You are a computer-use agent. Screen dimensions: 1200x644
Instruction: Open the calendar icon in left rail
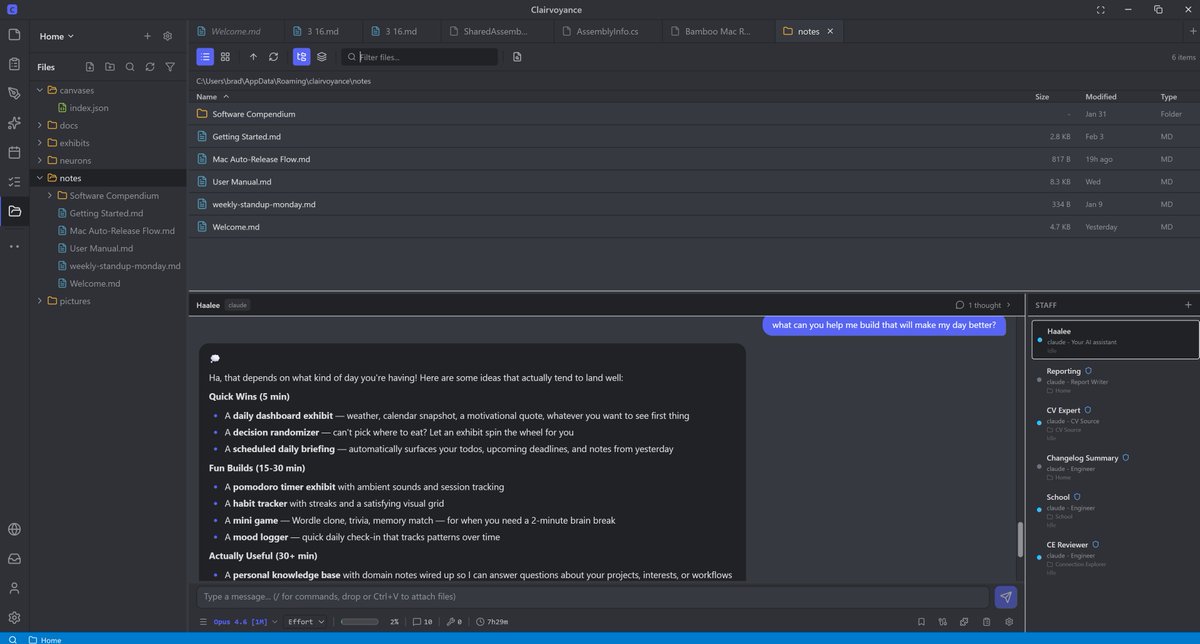tap(14, 153)
